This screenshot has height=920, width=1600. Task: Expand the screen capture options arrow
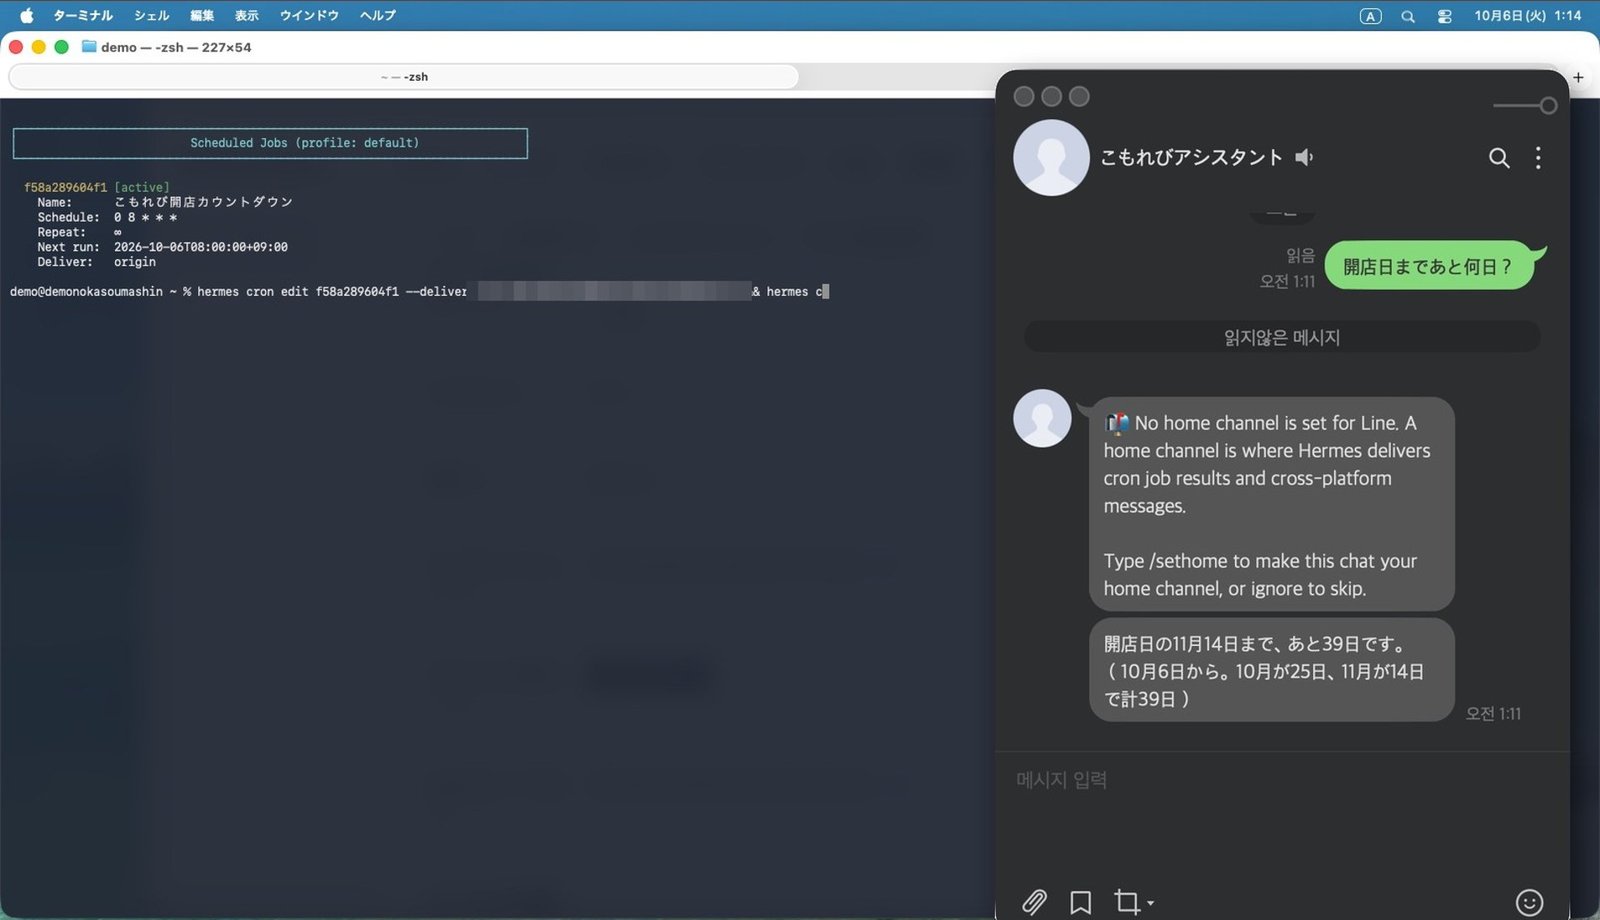(1151, 903)
